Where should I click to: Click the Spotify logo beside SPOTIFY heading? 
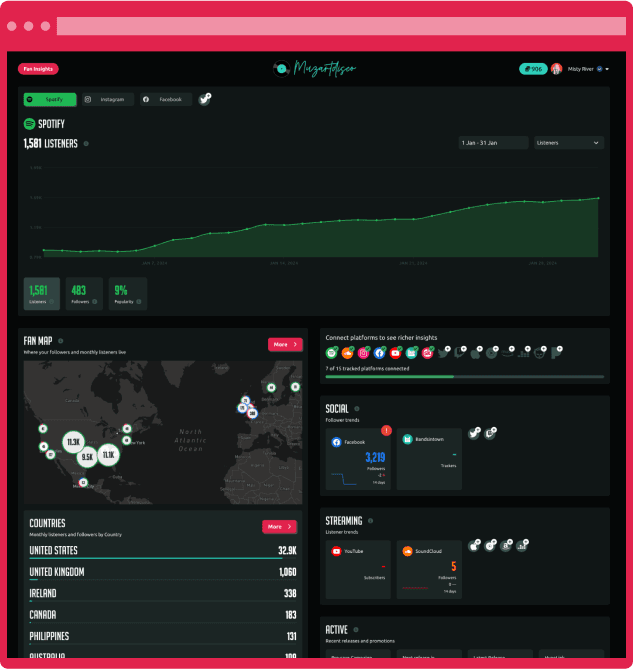pyautogui.click(x=29, y=124)
